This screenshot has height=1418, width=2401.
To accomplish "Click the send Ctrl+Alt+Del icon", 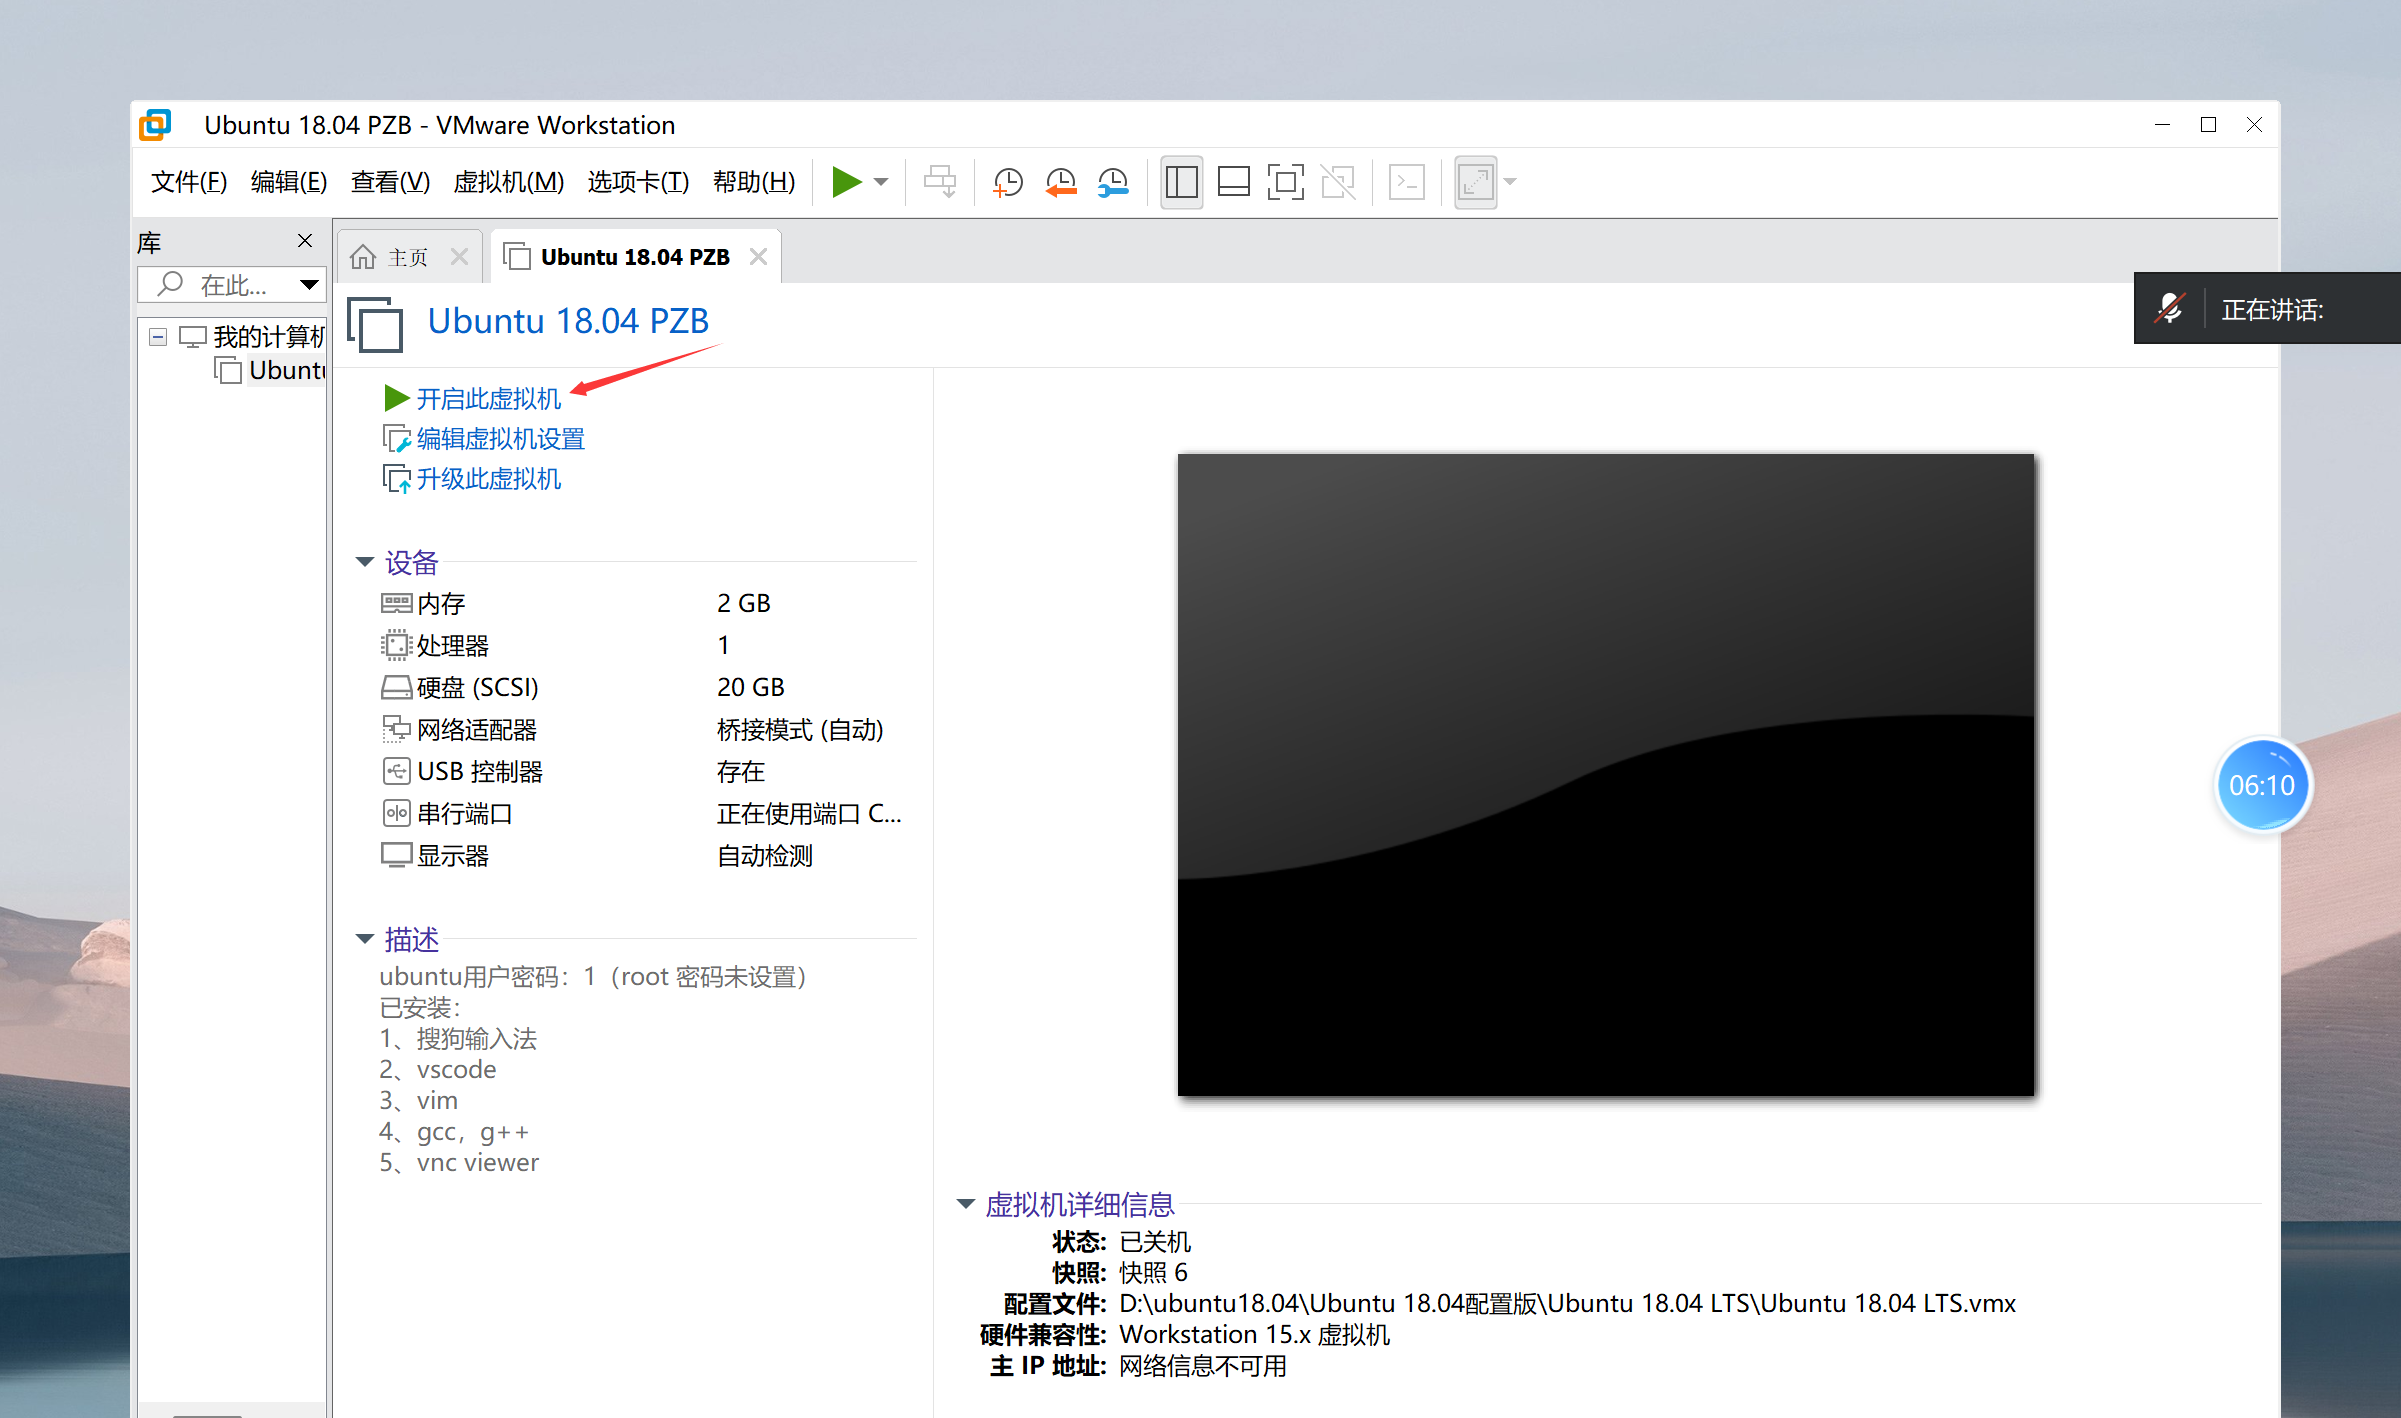I will coord(939,182).
